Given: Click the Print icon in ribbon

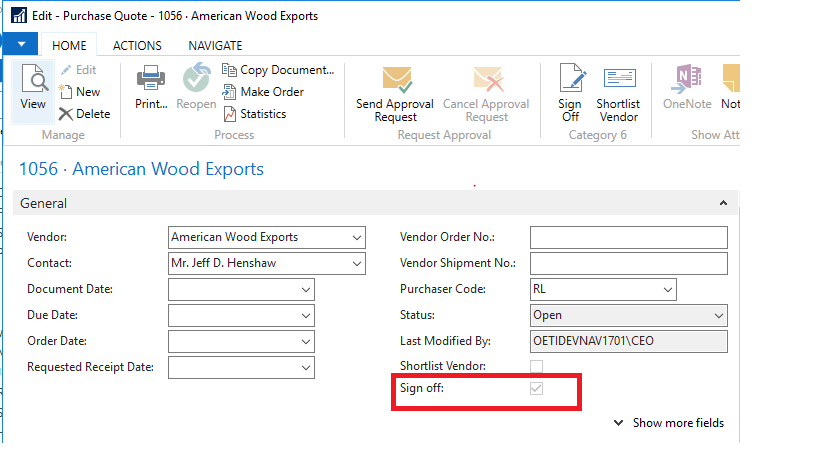Looking at the screenshot, I should tap(151, 78).
